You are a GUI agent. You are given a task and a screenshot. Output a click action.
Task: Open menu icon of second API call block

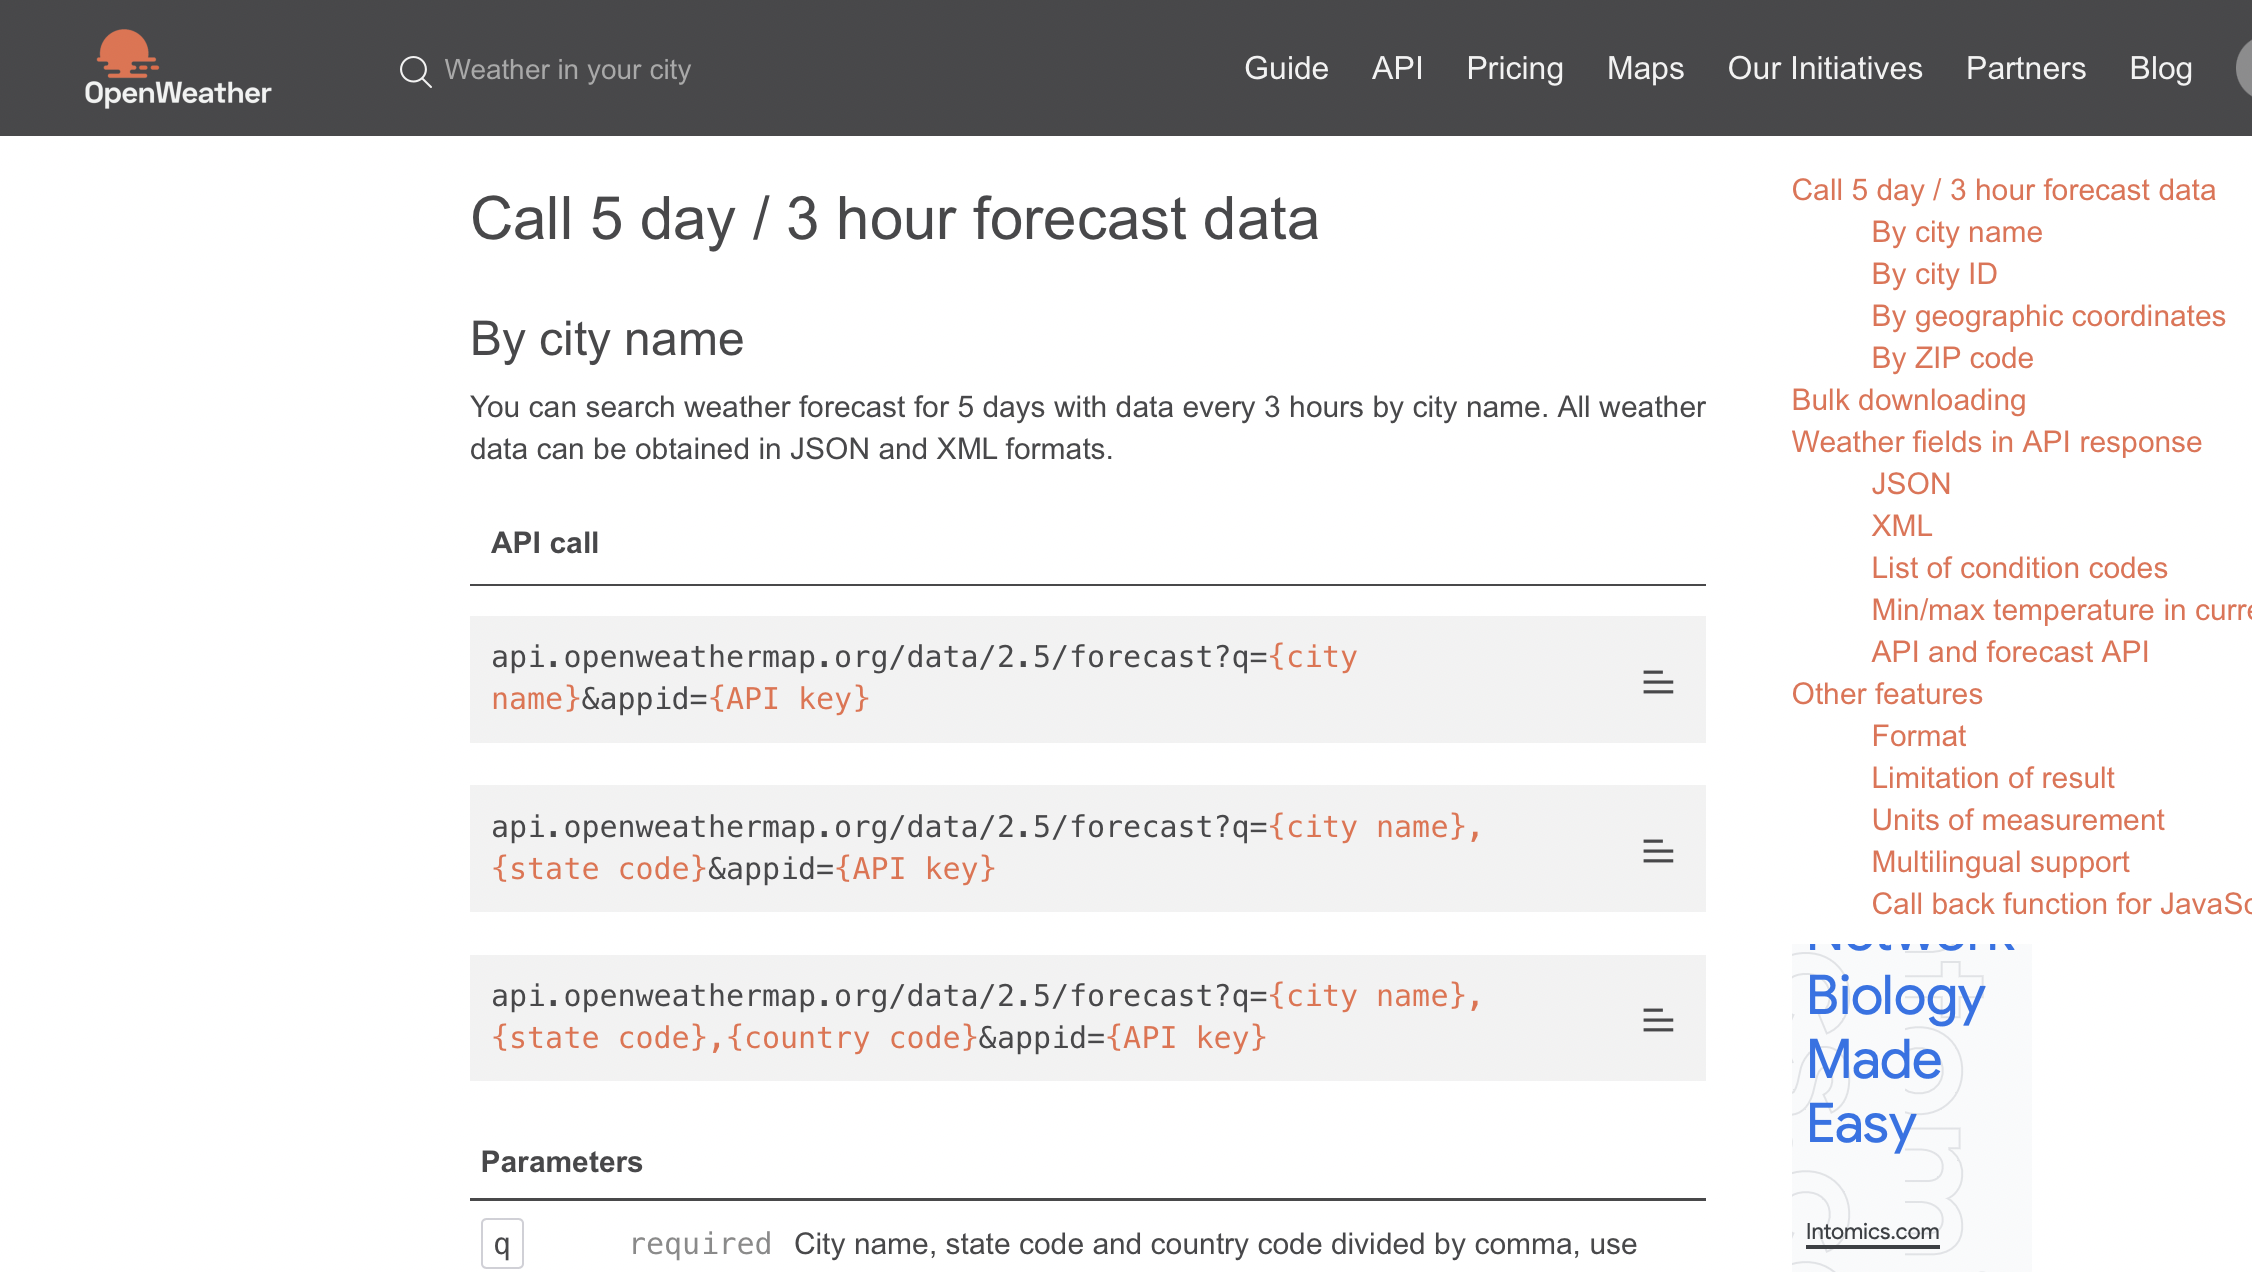click(1657, 851)
